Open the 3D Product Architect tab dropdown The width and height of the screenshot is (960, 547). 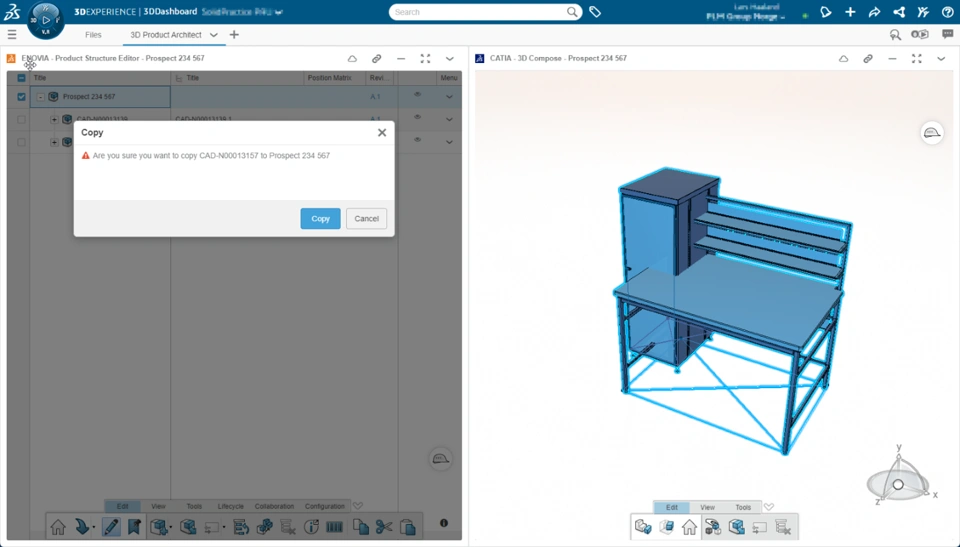pyautogui.click(x=214, y=35)
